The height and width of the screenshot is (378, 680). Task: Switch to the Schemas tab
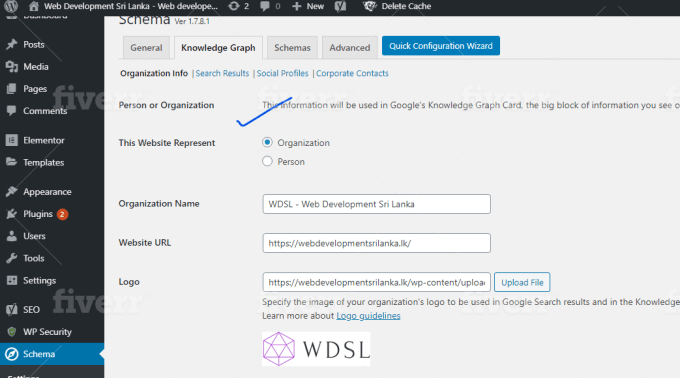[292, 48]
